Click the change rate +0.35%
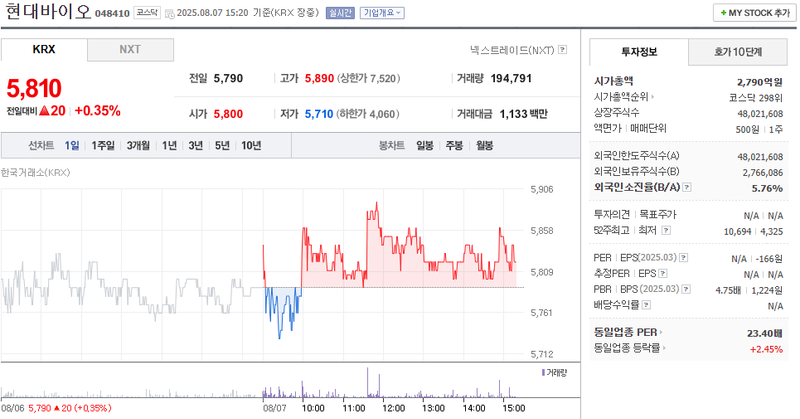The height and width of the screenshot is (419, 800). tap(97, 111)
